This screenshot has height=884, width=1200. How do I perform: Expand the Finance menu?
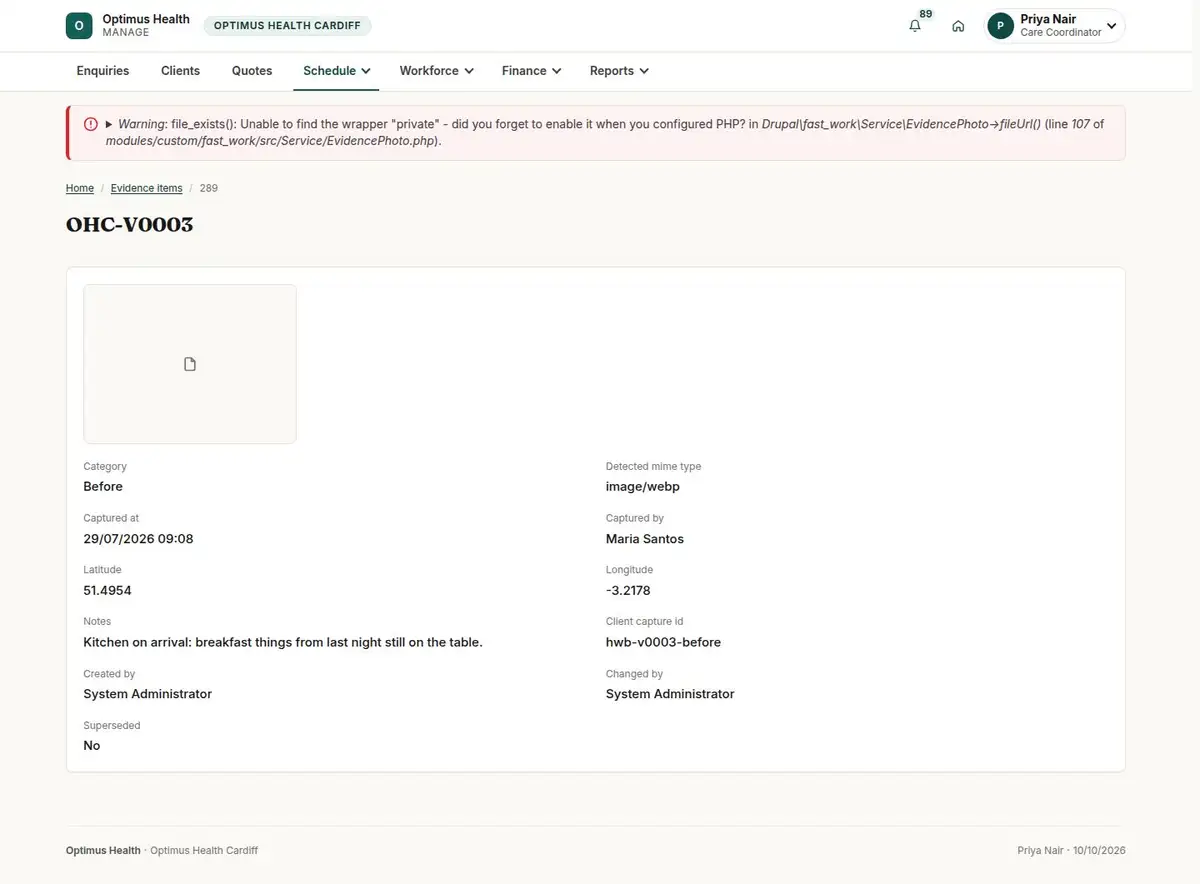coord(531,71)
